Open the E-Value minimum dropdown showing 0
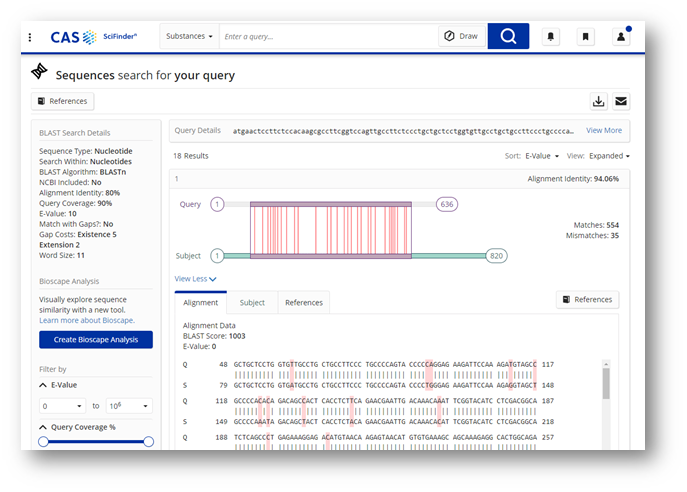The image size is (687, 492). pos(62,406)
